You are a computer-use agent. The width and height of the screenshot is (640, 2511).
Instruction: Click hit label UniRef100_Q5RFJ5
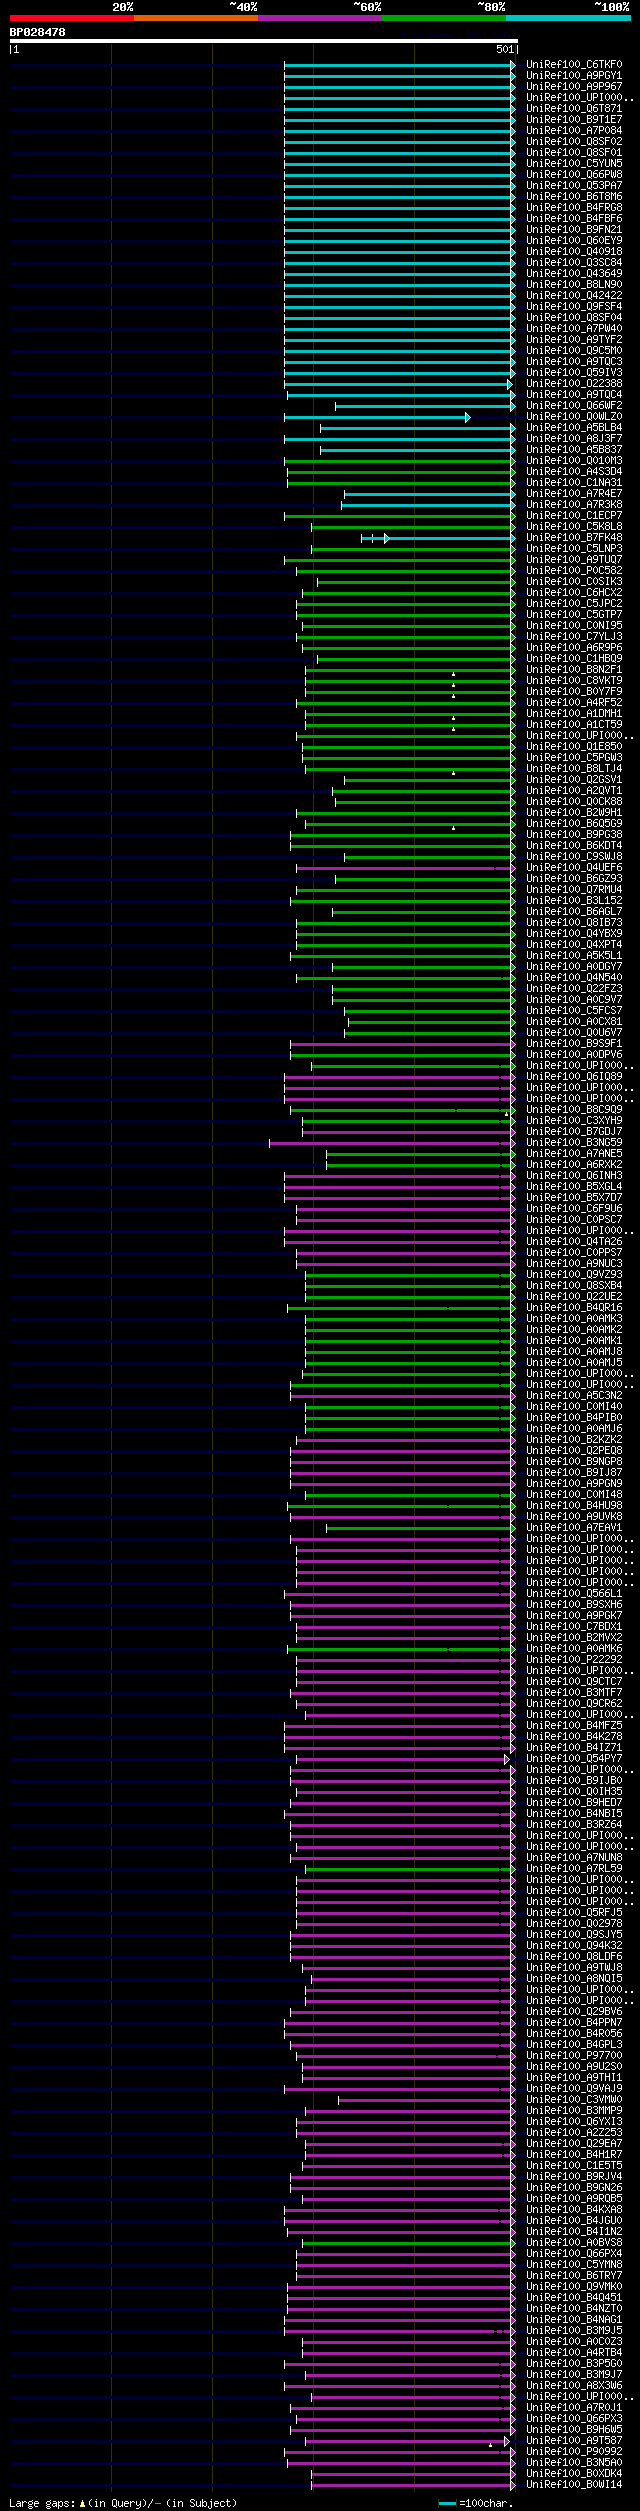click(x=574, y=1912)
